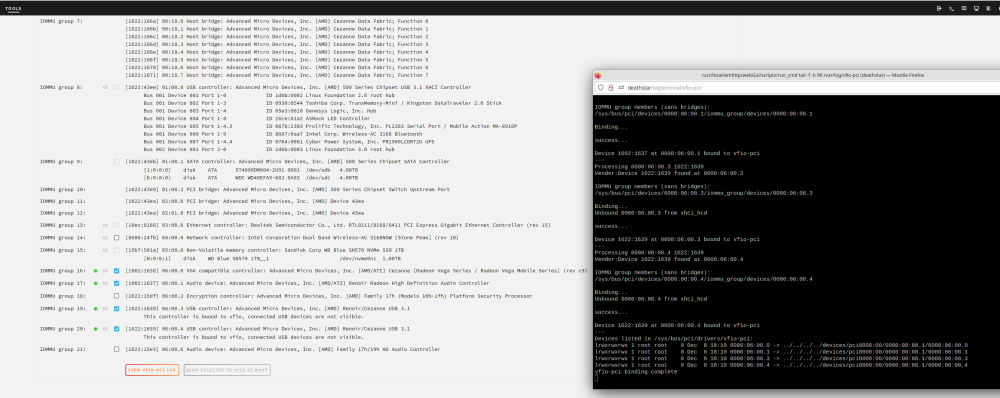Toggle checkbox for Sandisk NVMe SSD controller
This screenshot has height=398, width=1000.
click(117, 250)
